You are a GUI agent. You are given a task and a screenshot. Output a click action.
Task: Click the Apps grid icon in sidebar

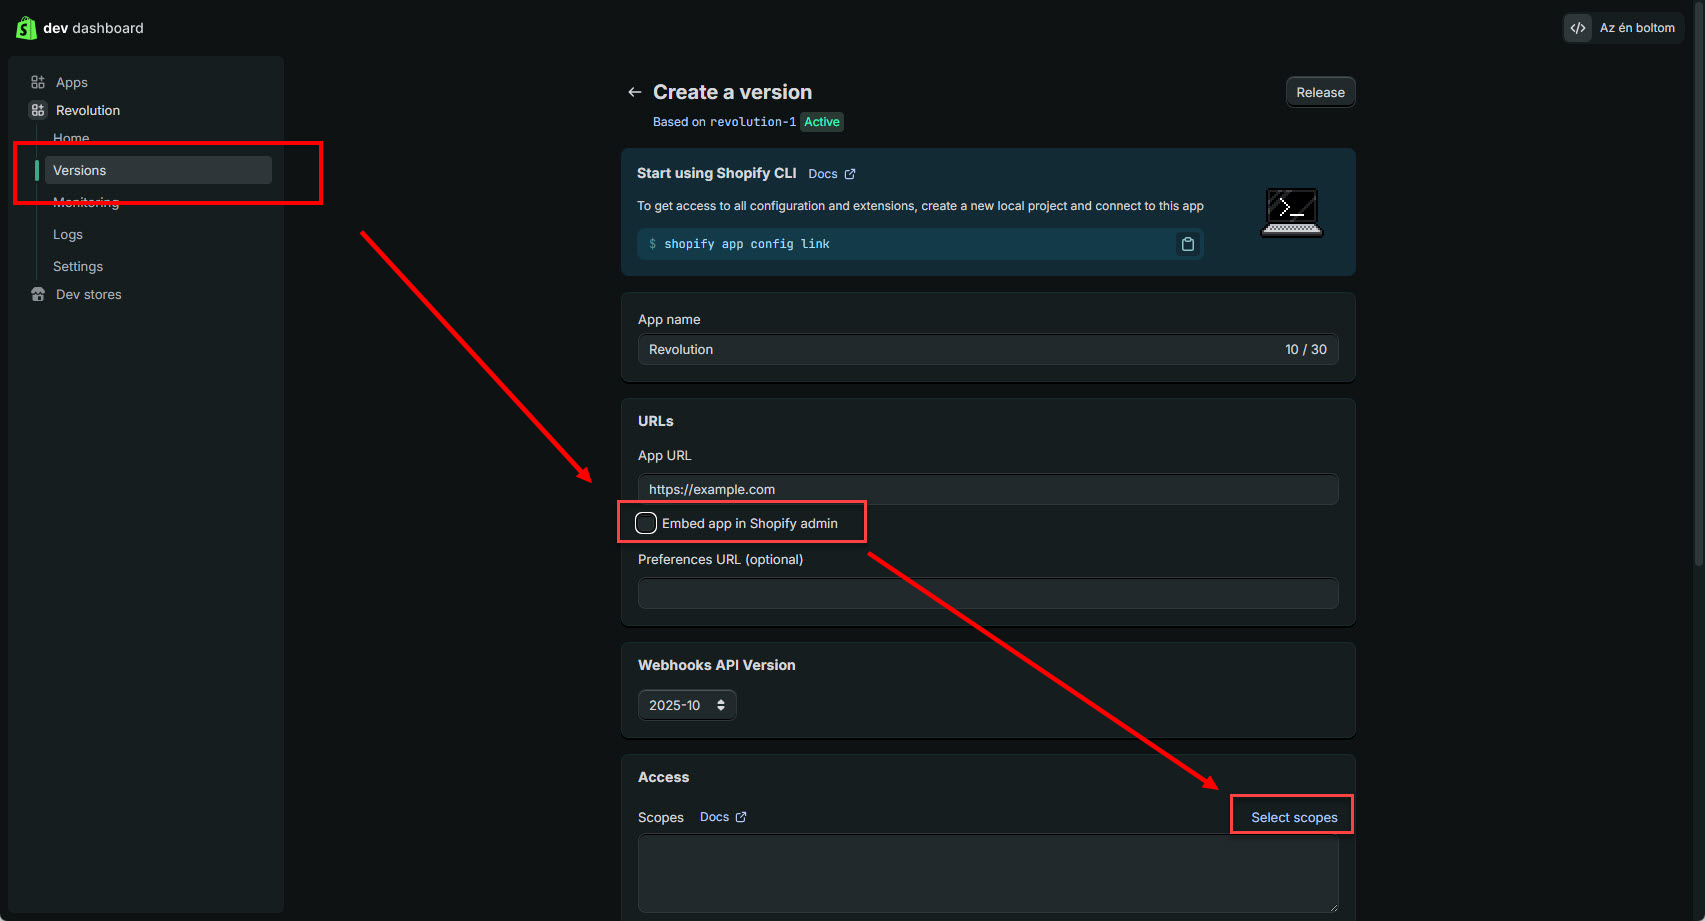coord(38,82)
